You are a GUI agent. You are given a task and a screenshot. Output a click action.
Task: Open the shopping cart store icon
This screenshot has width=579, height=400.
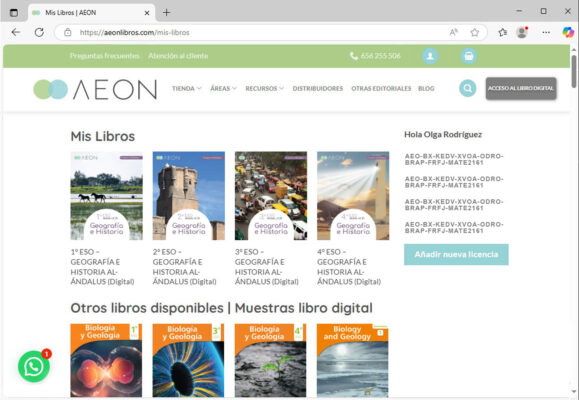pos(469,56)
